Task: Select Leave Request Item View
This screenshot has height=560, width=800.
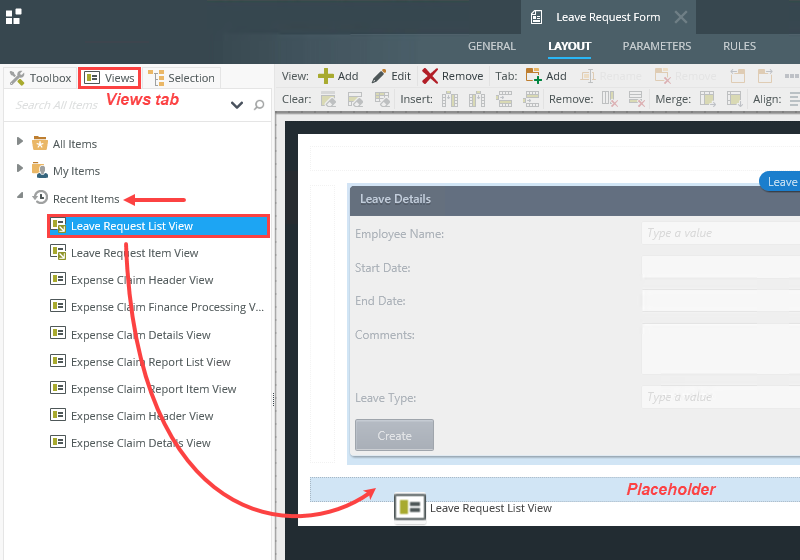Action: coord(134,253)
